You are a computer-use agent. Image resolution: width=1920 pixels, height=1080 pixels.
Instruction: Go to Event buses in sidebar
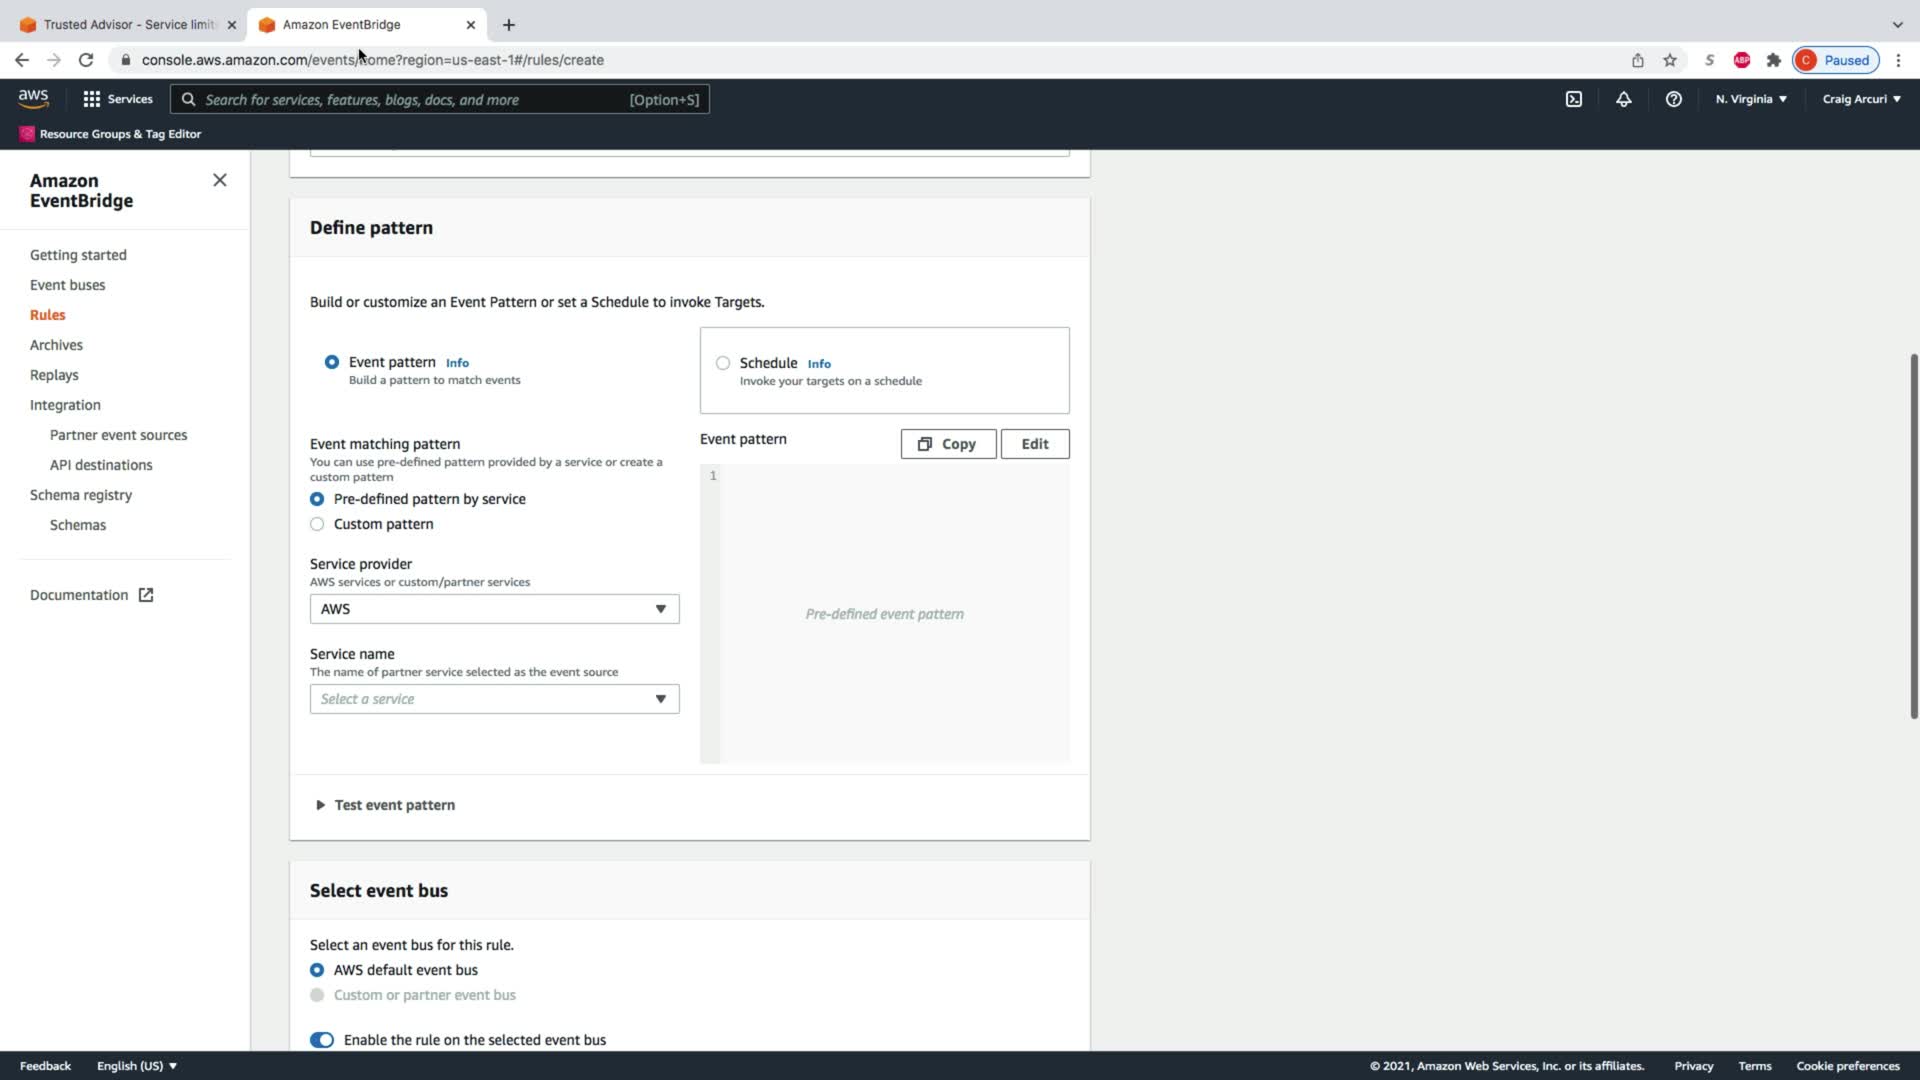[x=67, y=285]
